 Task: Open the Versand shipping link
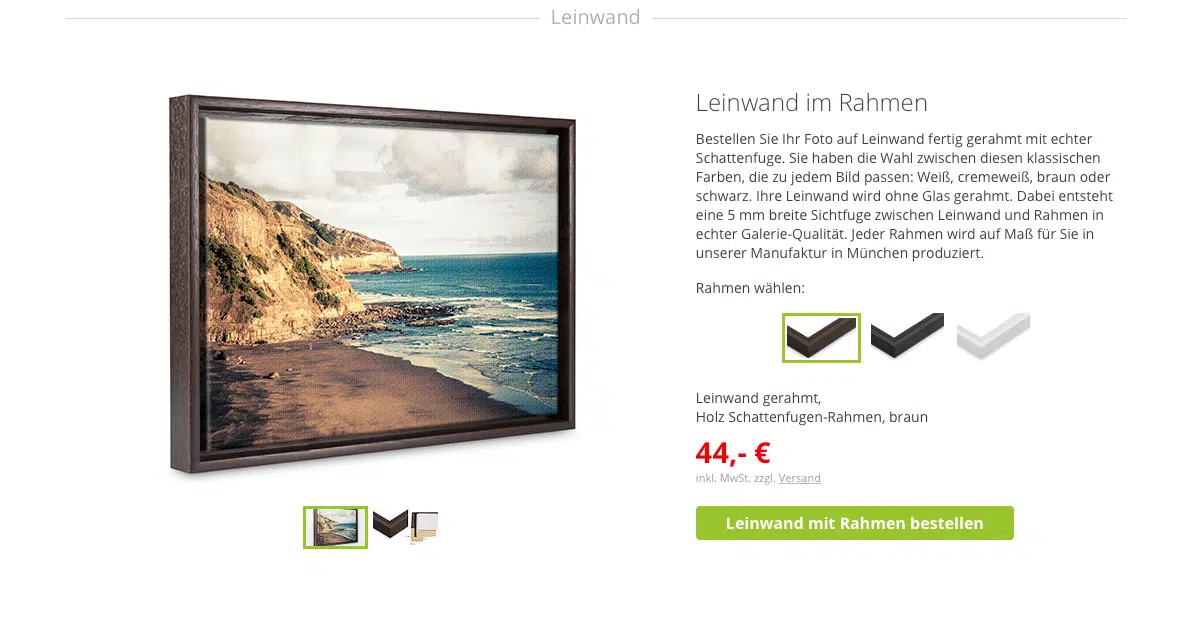tap(799, 478)
